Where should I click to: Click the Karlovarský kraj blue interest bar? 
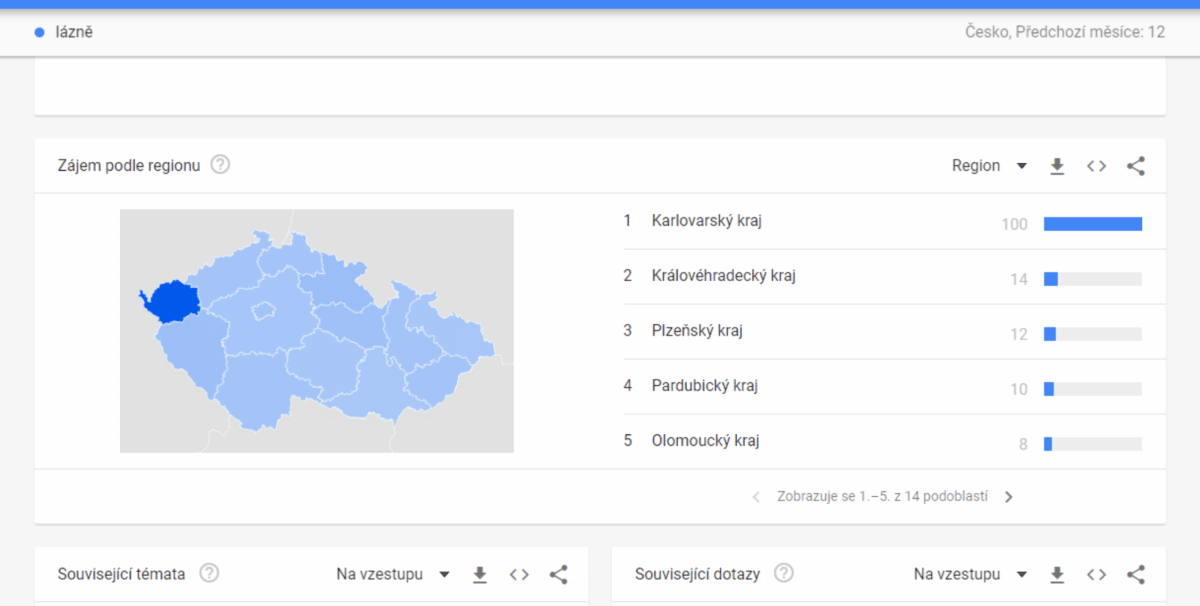pos(1093,224)
